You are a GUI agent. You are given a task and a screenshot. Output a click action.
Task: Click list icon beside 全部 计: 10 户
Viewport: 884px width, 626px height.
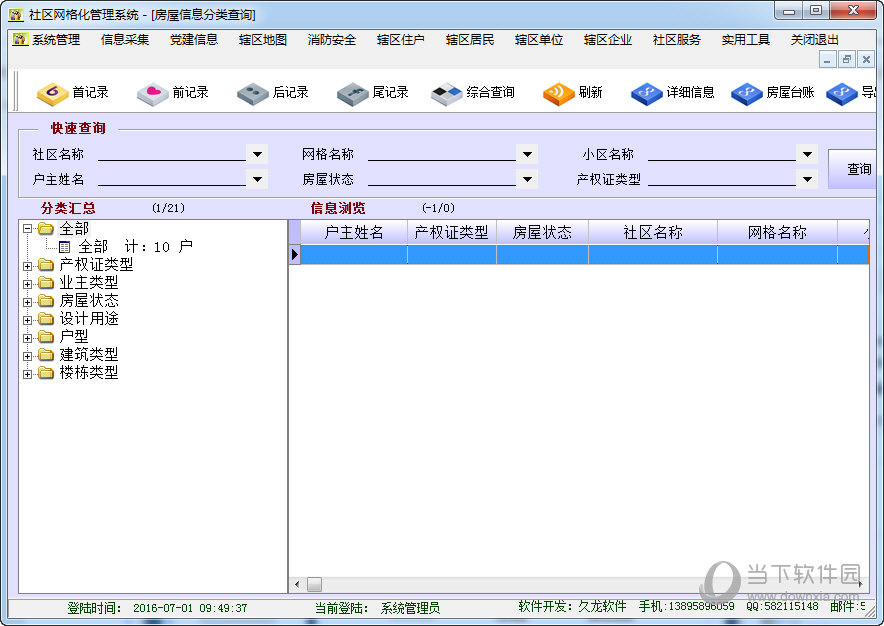click(64, 247)
